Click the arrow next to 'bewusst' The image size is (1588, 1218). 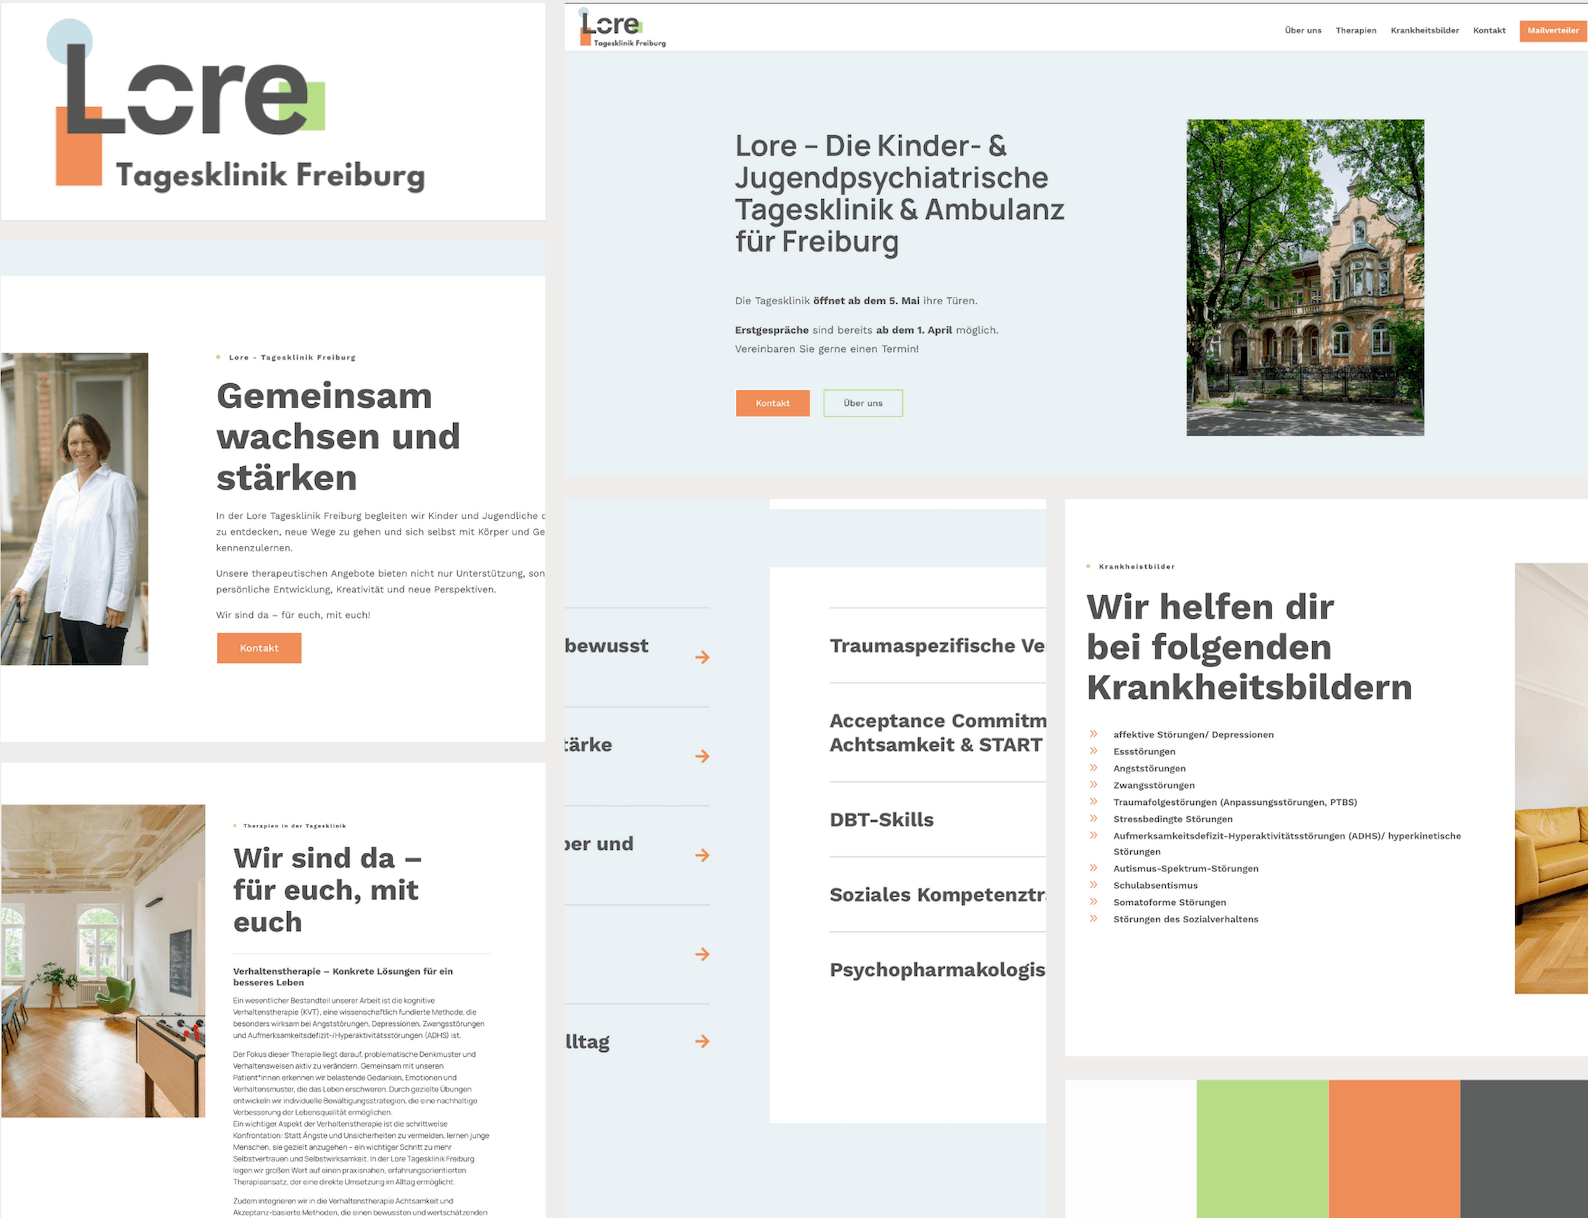pos(702,657)
